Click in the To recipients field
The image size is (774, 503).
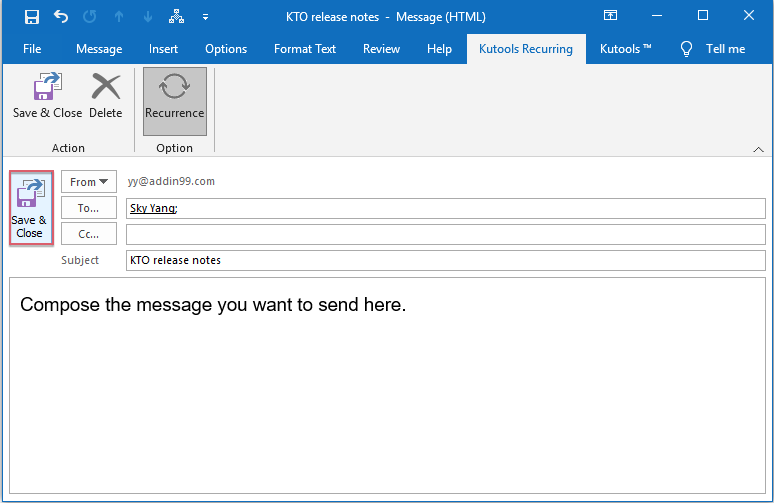(446, 208)
